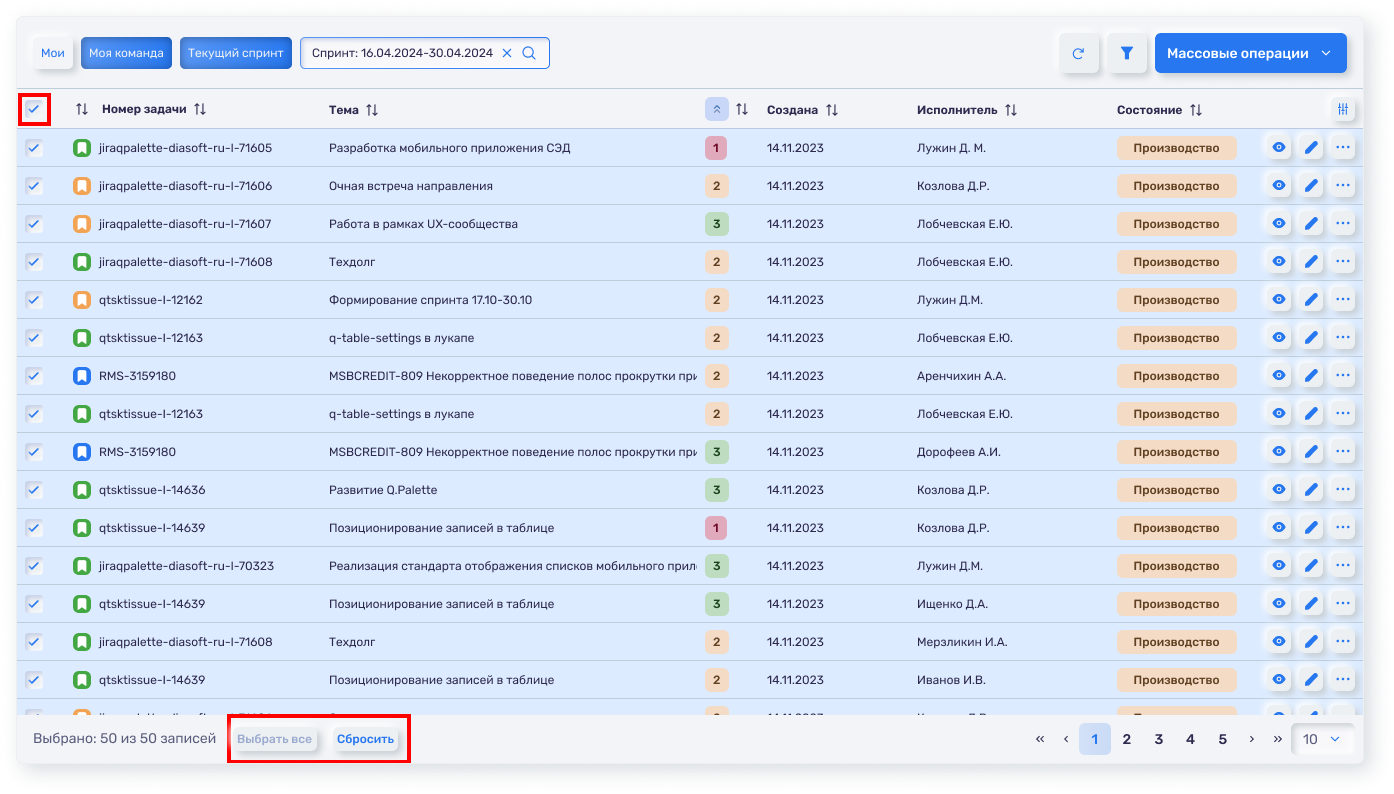The image size is (1394, 794).
Task: View task Развитие Q.Palette with eye icon
Action: coord(1278,490)
